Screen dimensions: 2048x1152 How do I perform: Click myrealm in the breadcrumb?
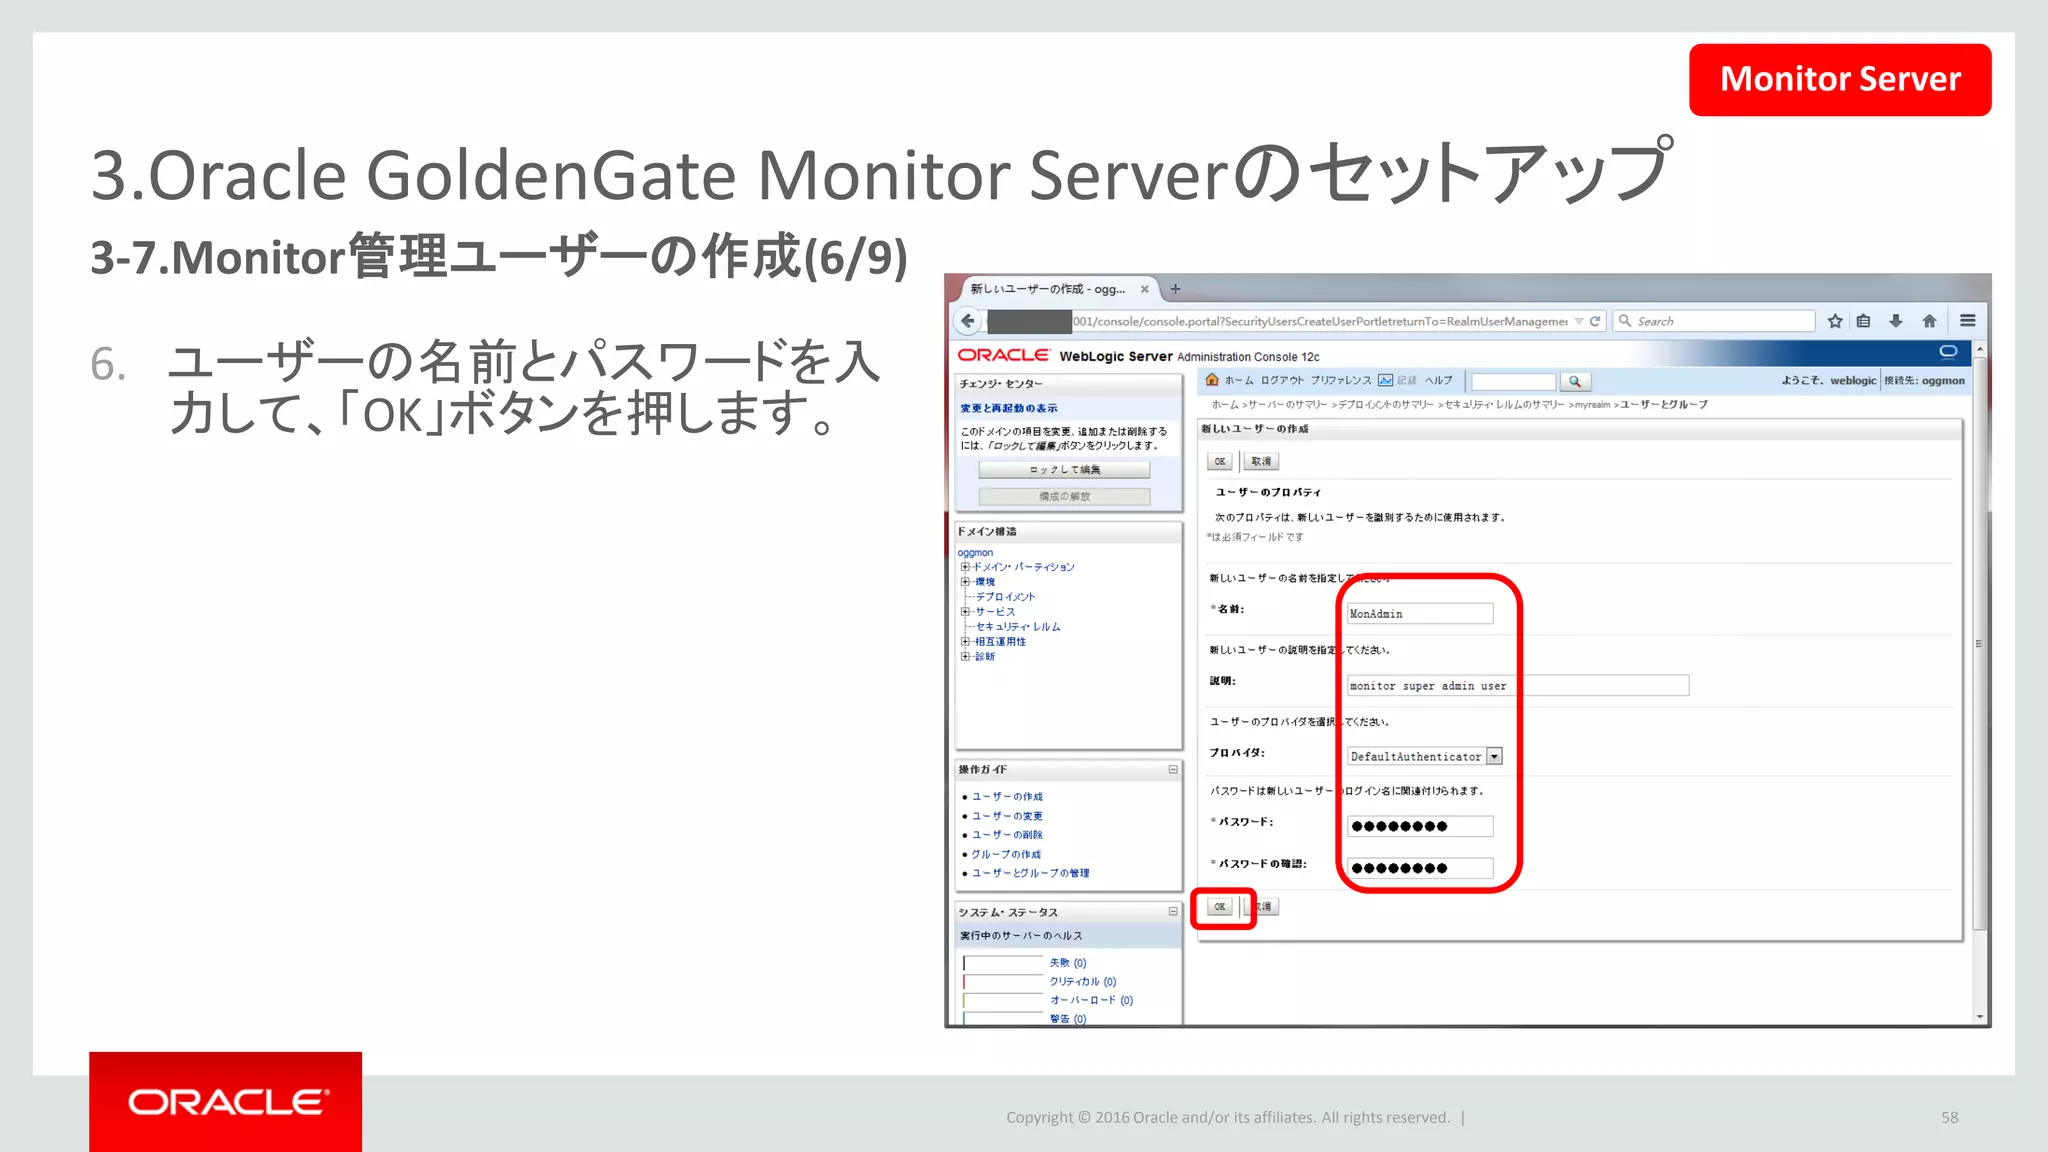[1592, 405]
